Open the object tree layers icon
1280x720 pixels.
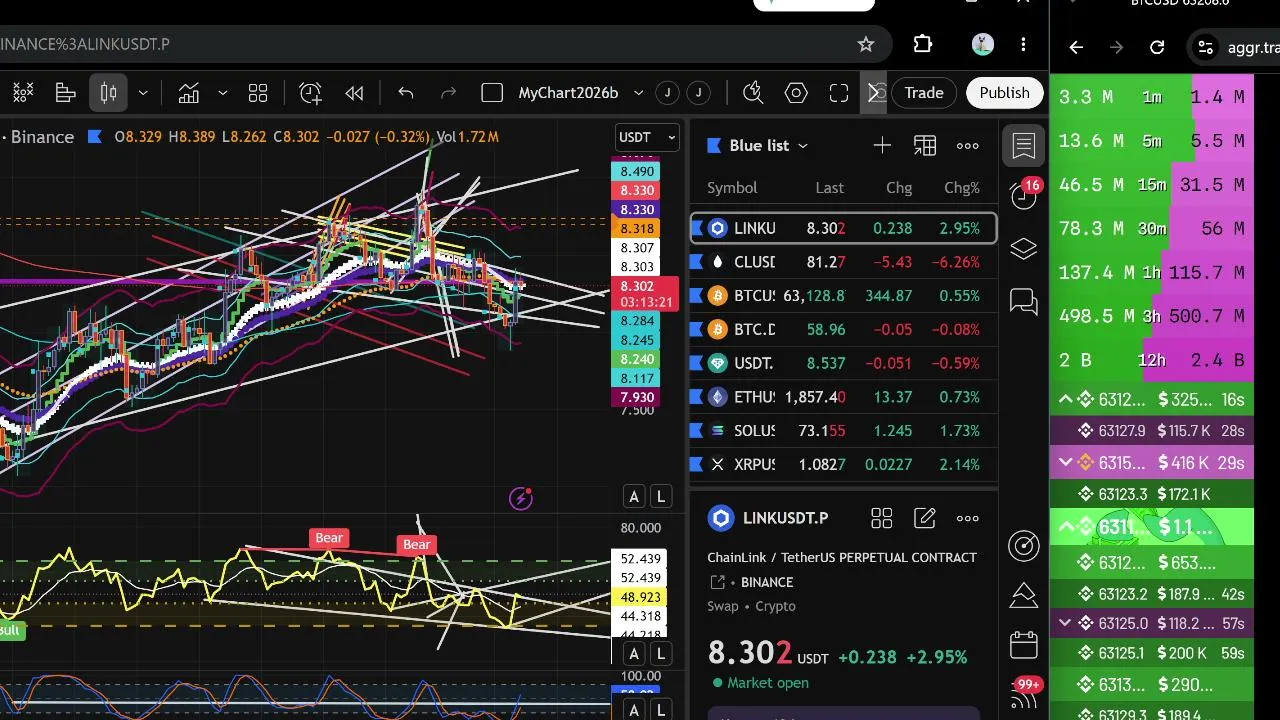coord(1024,249)
